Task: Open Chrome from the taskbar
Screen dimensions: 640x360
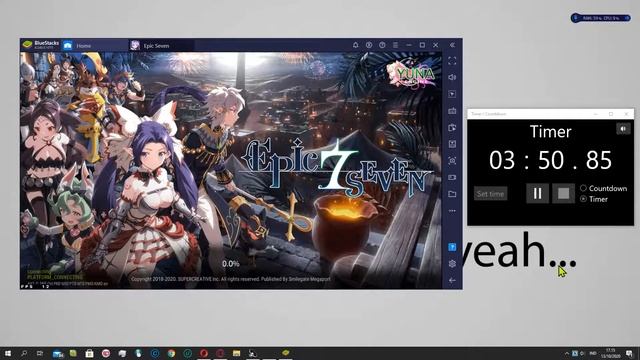Action: 171,353
